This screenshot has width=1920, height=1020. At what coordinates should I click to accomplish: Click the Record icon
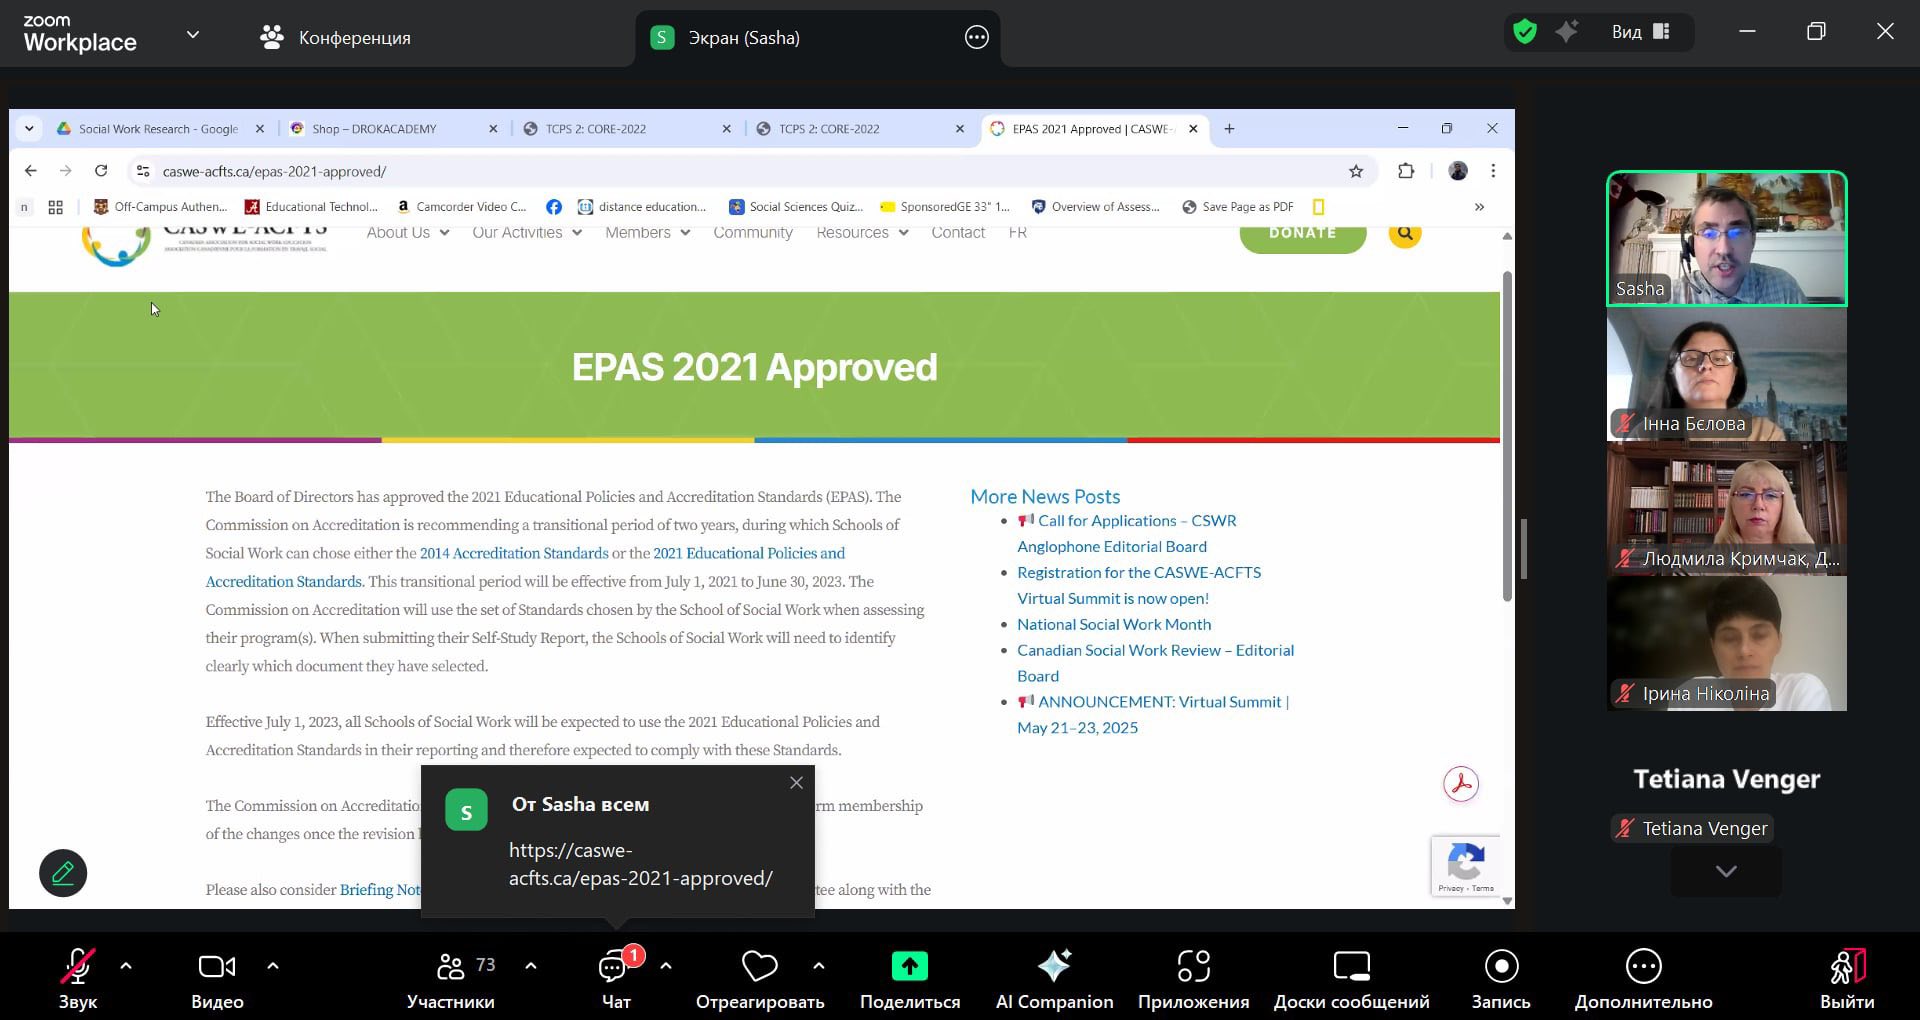pos(1501,967)
